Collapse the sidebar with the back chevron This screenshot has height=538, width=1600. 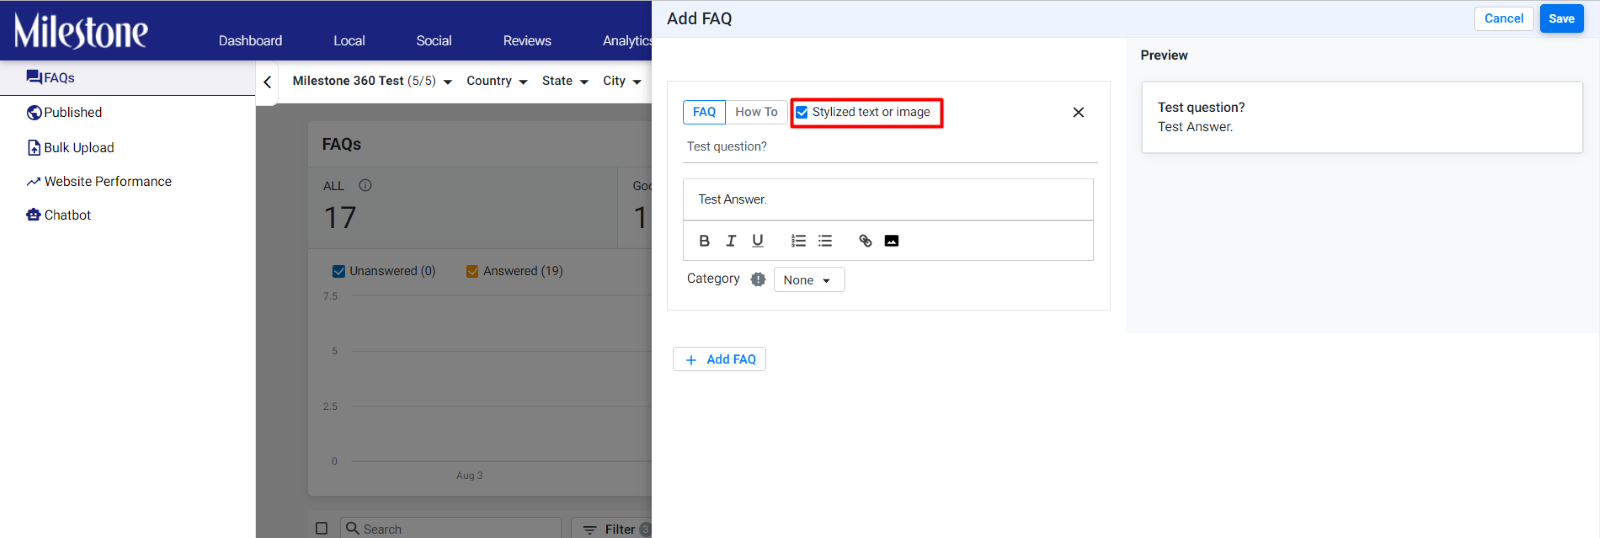click(x=268, y=82)
